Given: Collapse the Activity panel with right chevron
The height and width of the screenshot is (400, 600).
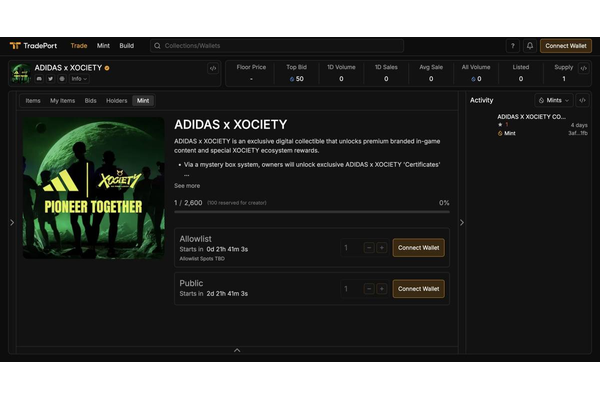Looking at the screenshot, I should point(462,222).
